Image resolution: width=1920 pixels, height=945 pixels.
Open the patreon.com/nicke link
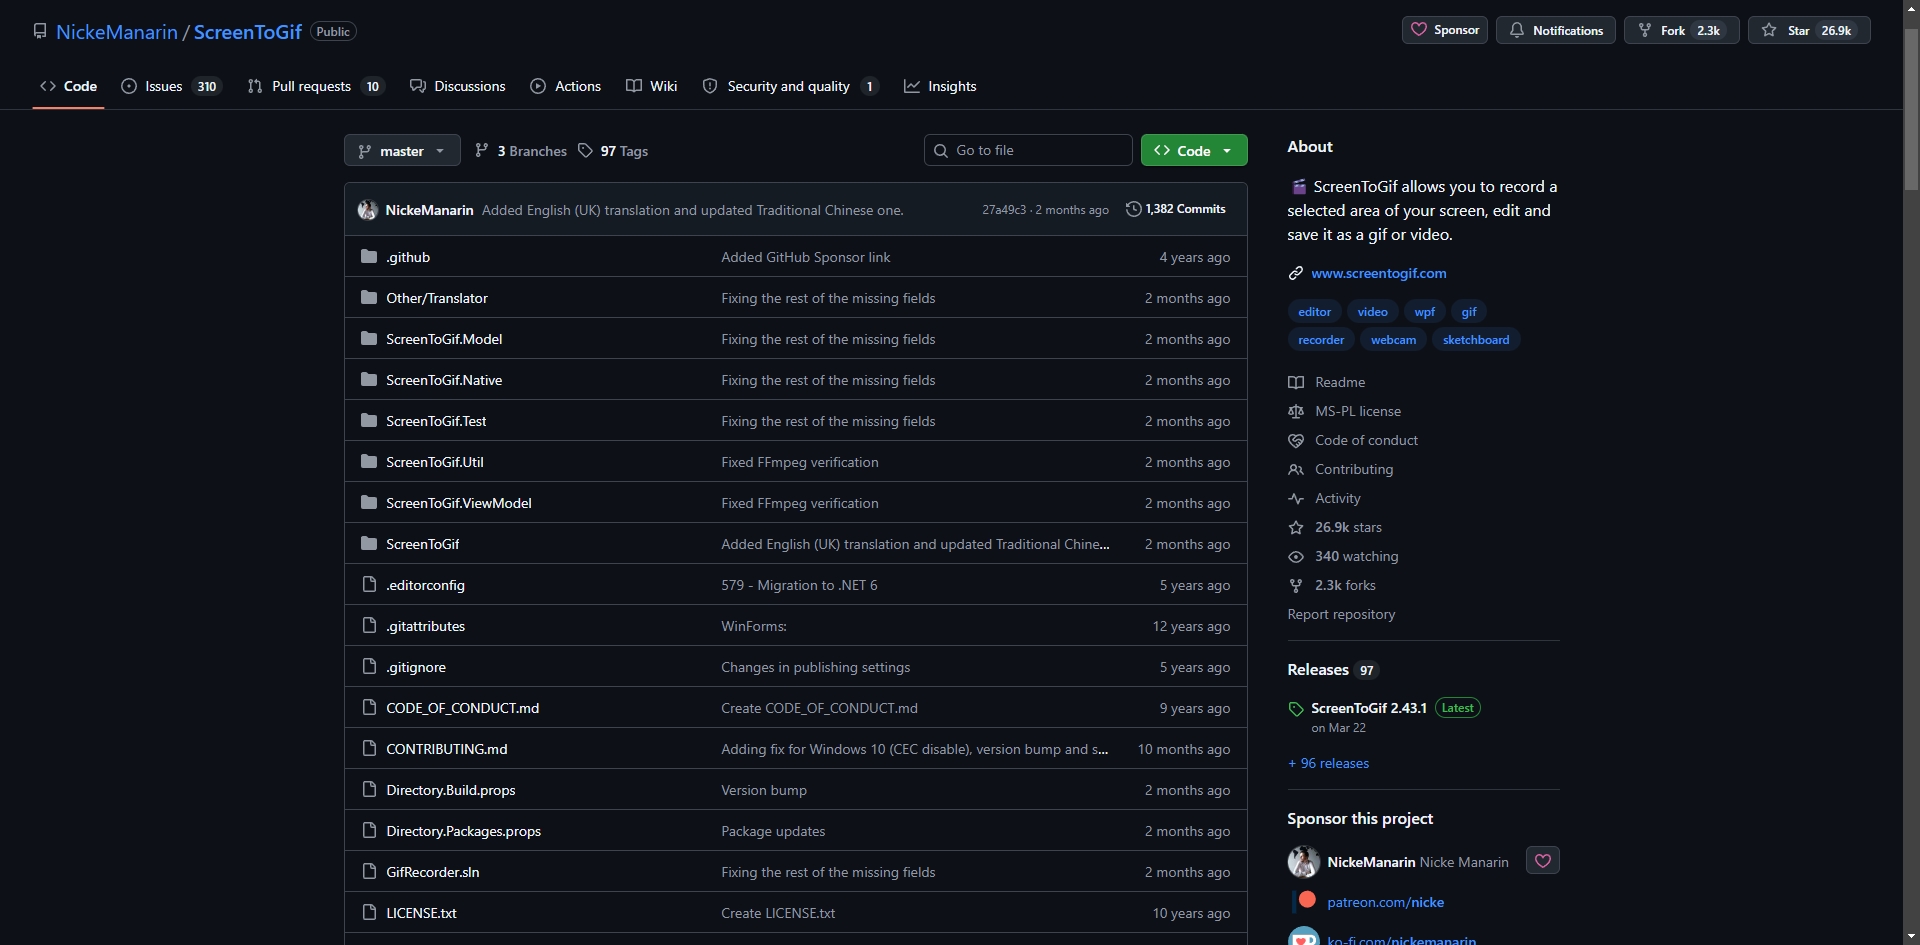(1386, 902)
